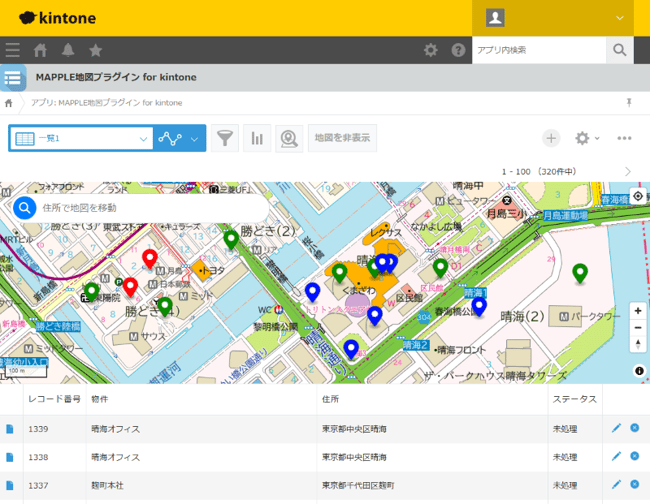Delete record 1338 using its delete icon
The height and width of the screenshot is (504, 650).
click(x=634, y=456)
